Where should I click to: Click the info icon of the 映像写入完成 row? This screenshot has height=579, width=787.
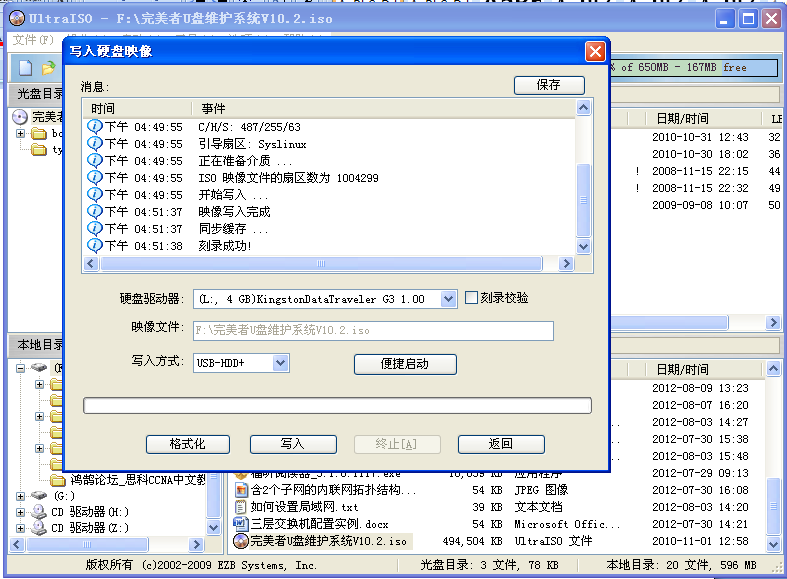(x=94, y=211)
